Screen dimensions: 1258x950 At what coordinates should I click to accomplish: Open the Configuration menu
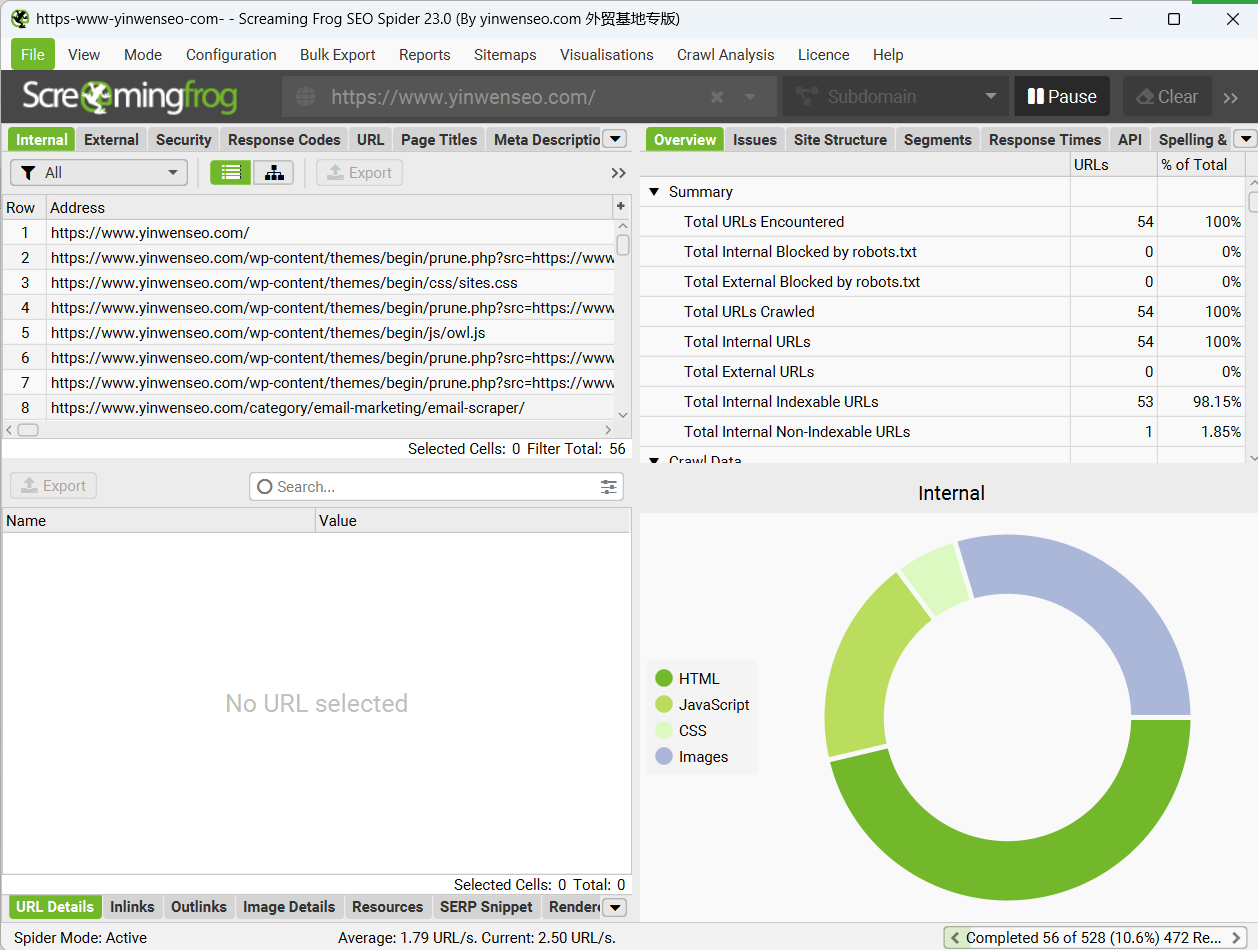pyautogui.click(x=231, y=55)
